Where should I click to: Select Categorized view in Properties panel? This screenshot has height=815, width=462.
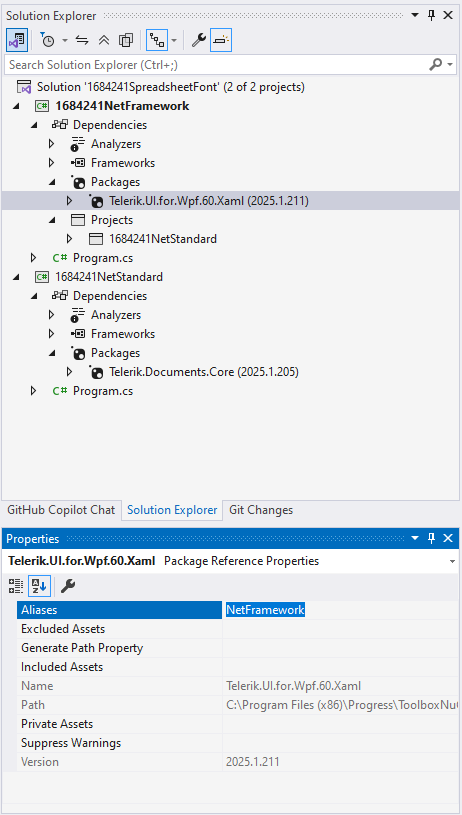point(16,586)
